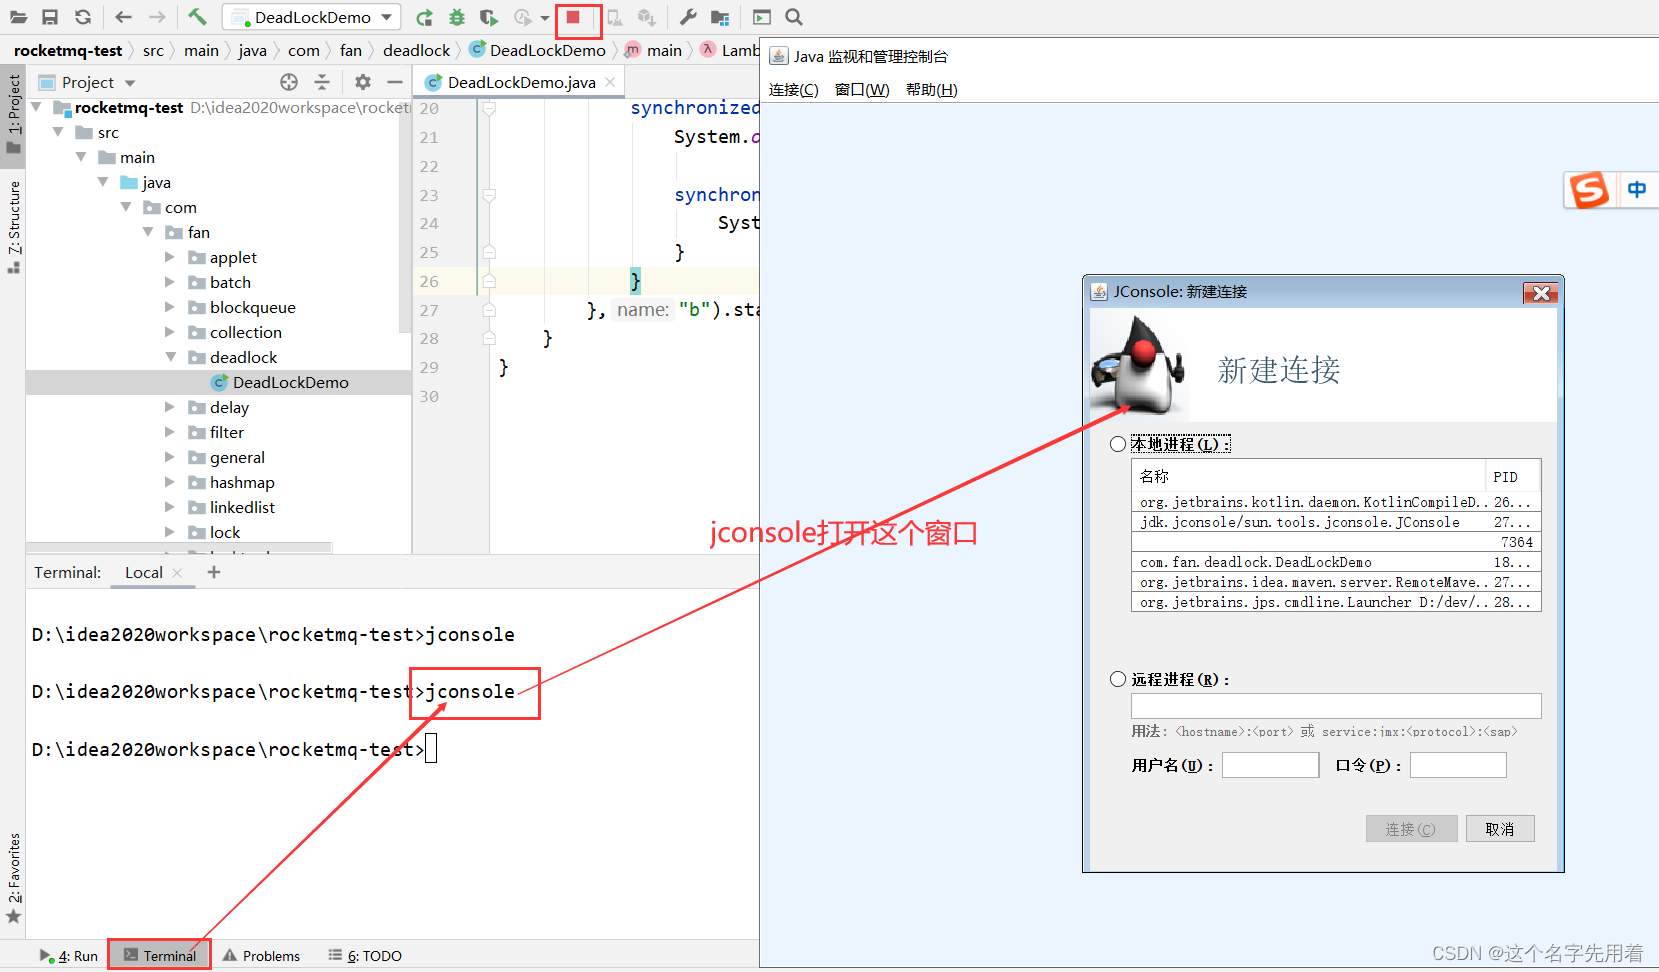Open the 窗口(W) menu in JConsole
Screen dimensions: 1659x972
(862, 90)
